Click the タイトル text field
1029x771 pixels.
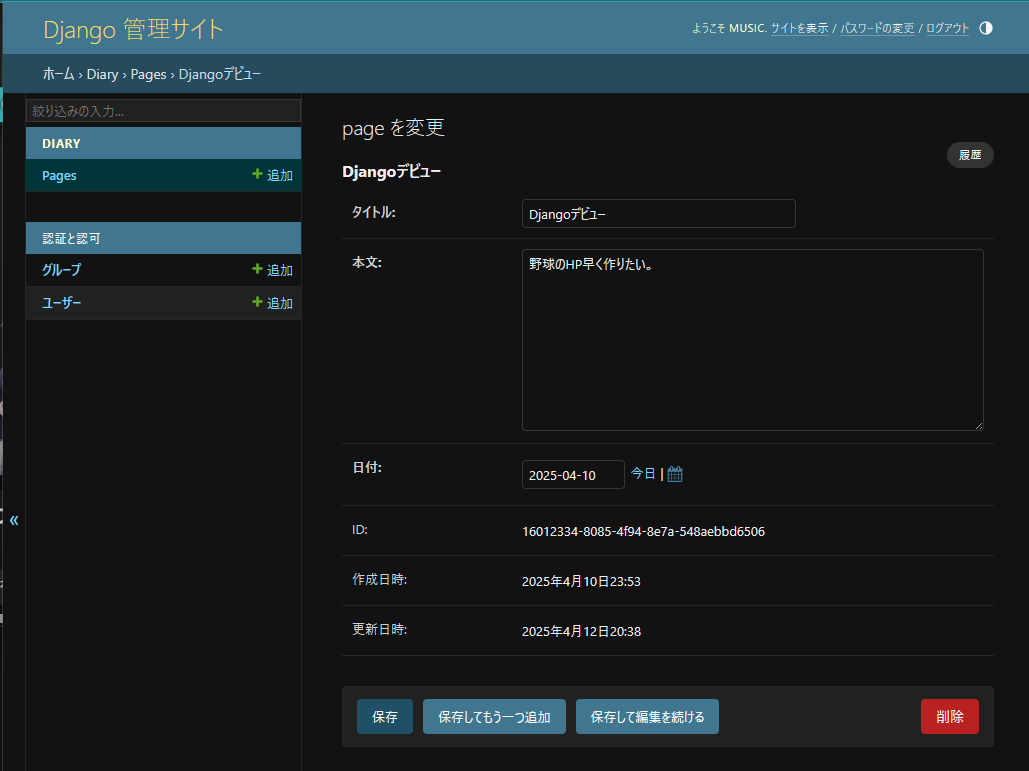658,214
